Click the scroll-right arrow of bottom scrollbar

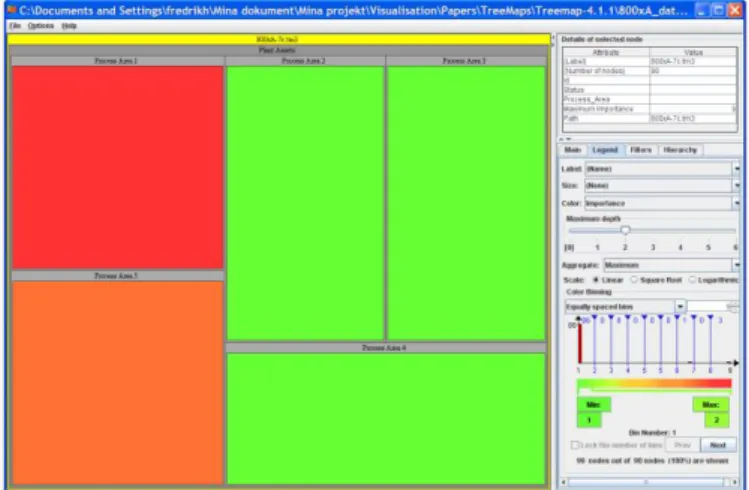(x=735, y=482)
